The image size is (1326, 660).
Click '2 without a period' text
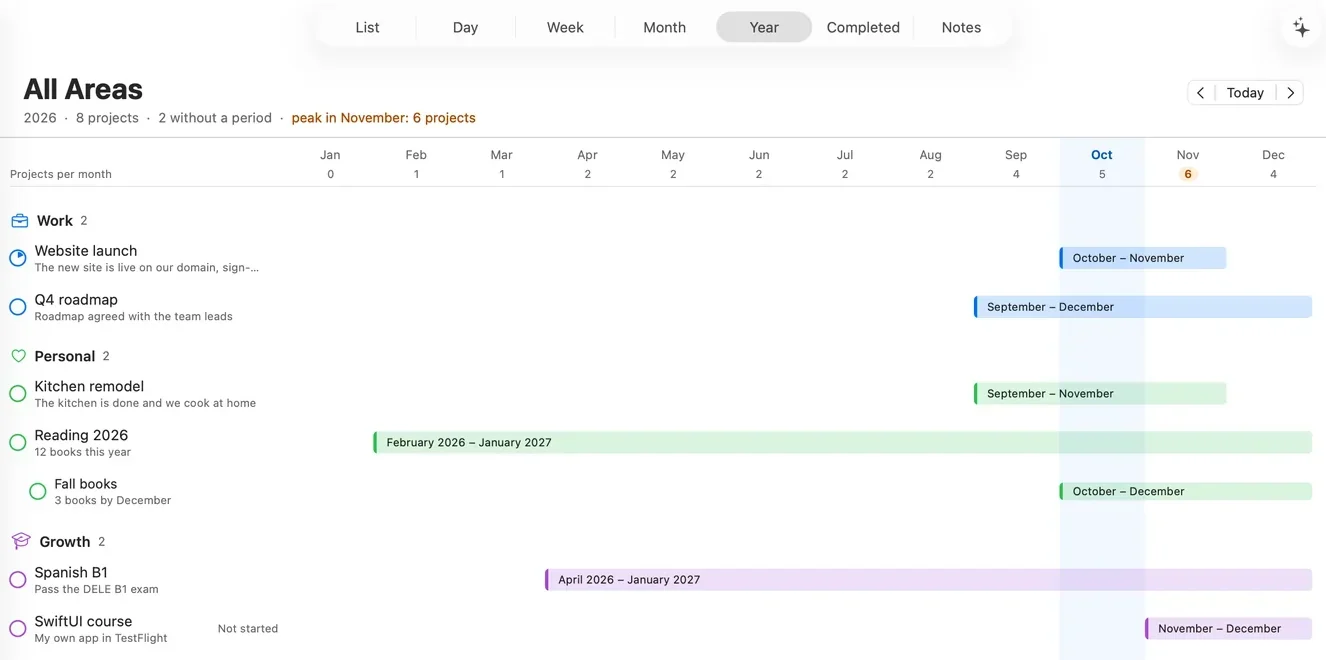(215, 118)
